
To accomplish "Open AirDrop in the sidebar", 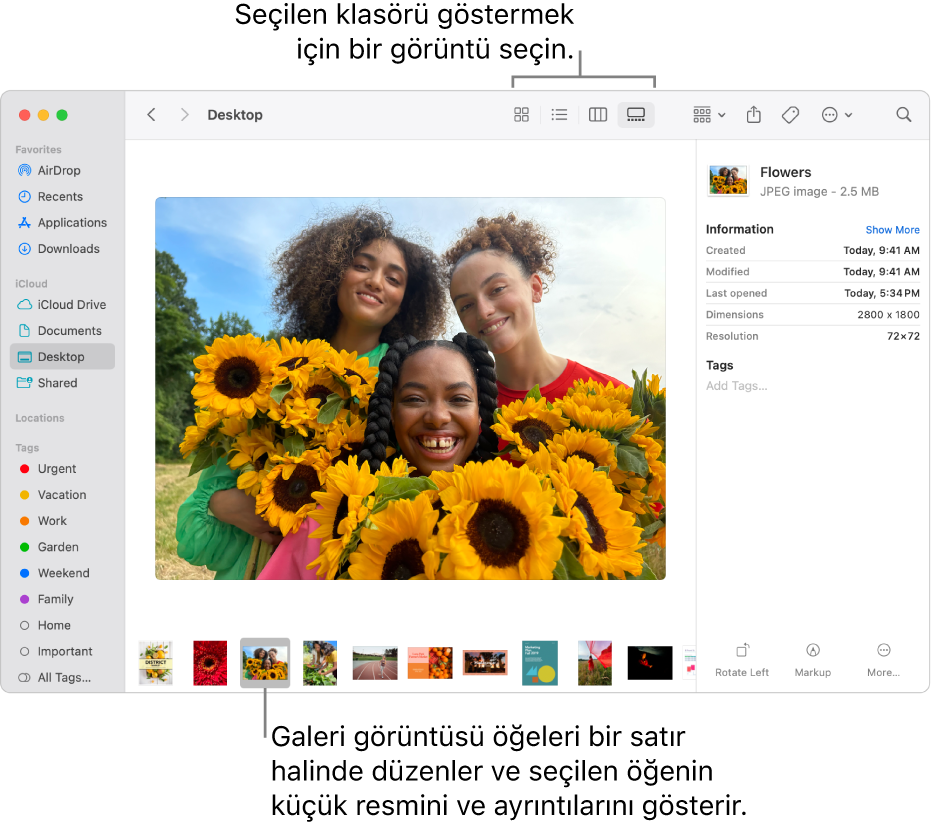I will pos(62,170).
